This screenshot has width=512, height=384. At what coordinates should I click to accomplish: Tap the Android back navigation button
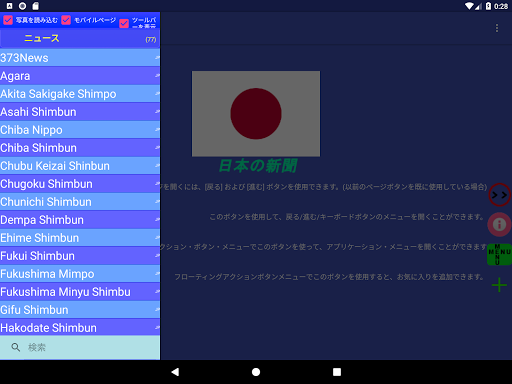pyautogui.click(x=175, y=372)
